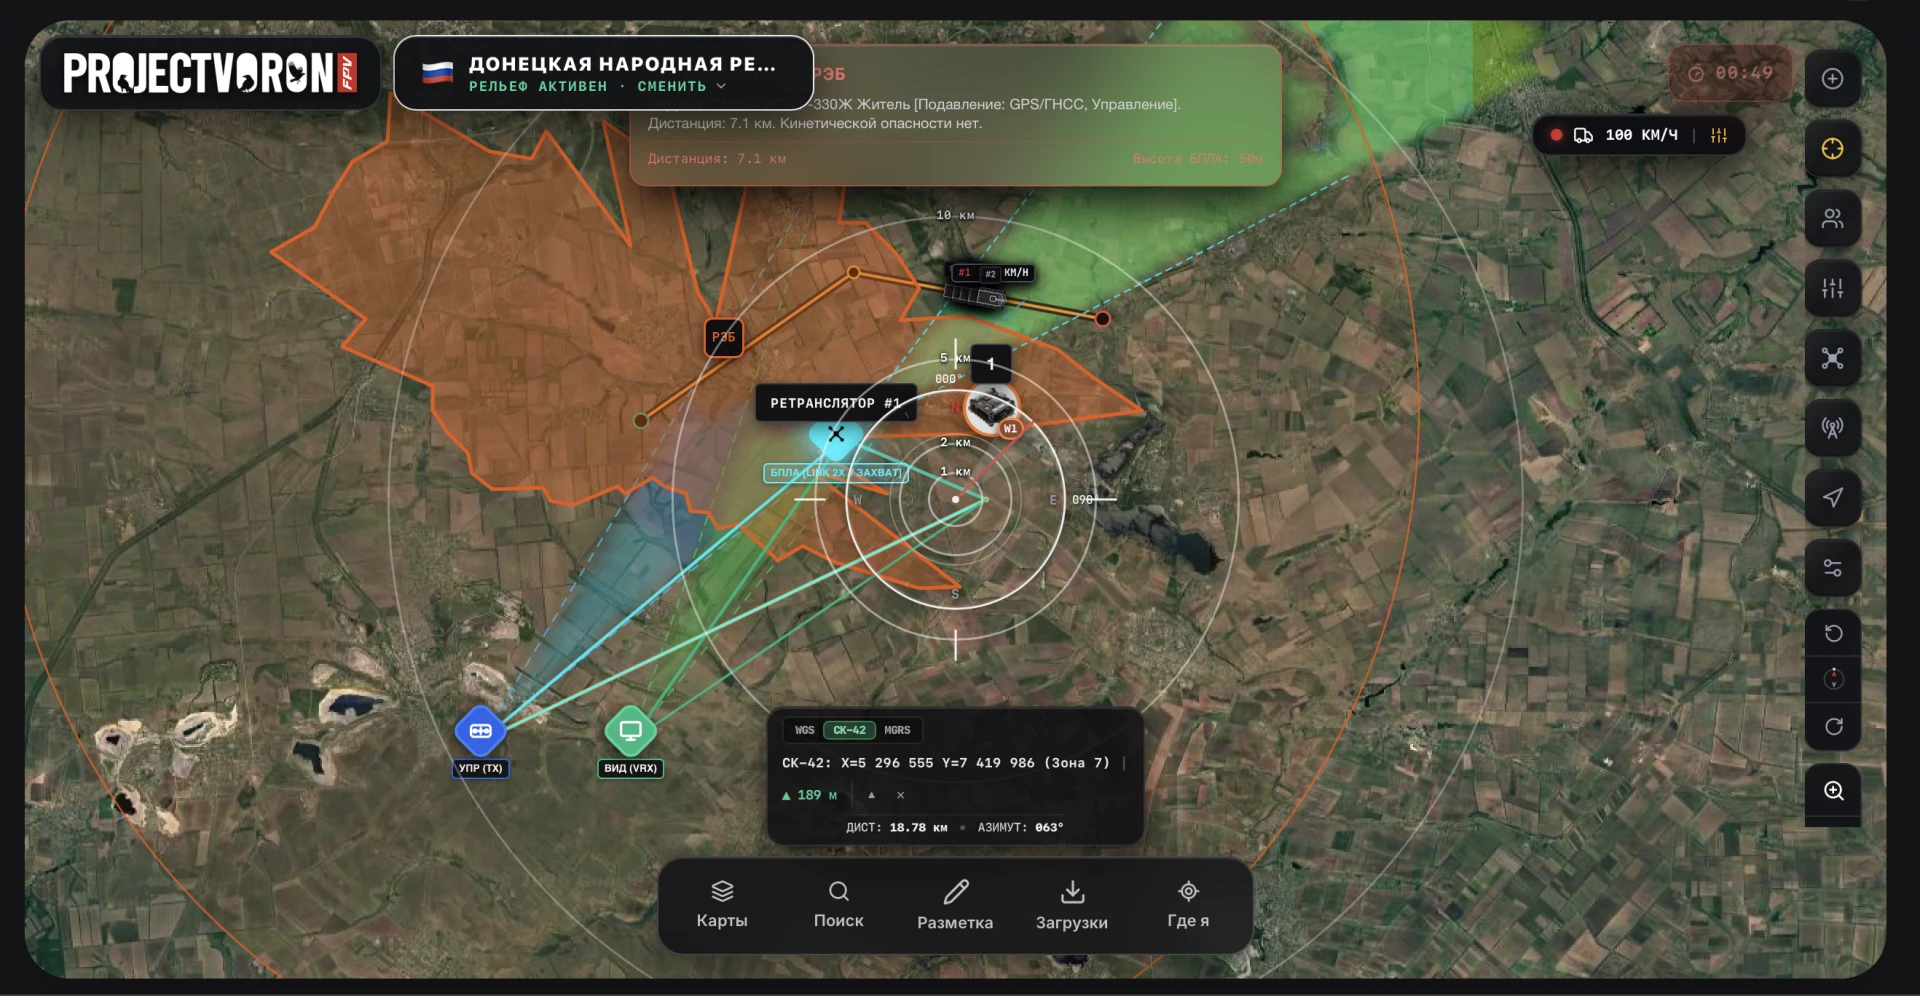1920x996 pixels.
Task: Open the ДОНЕЦКАЯ НАРОДНАЯ РЕ... region dropdown
Action: coord(604,73)
